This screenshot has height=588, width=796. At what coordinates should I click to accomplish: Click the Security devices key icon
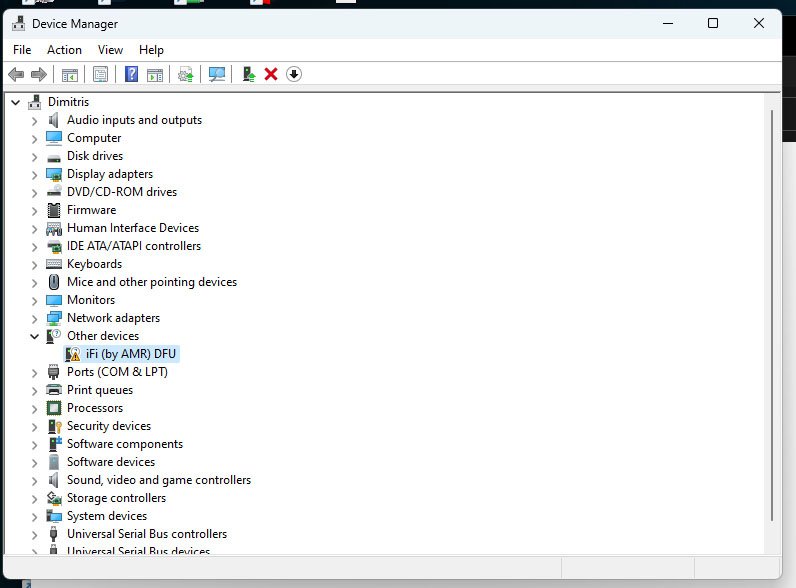[x=54, y=426]
